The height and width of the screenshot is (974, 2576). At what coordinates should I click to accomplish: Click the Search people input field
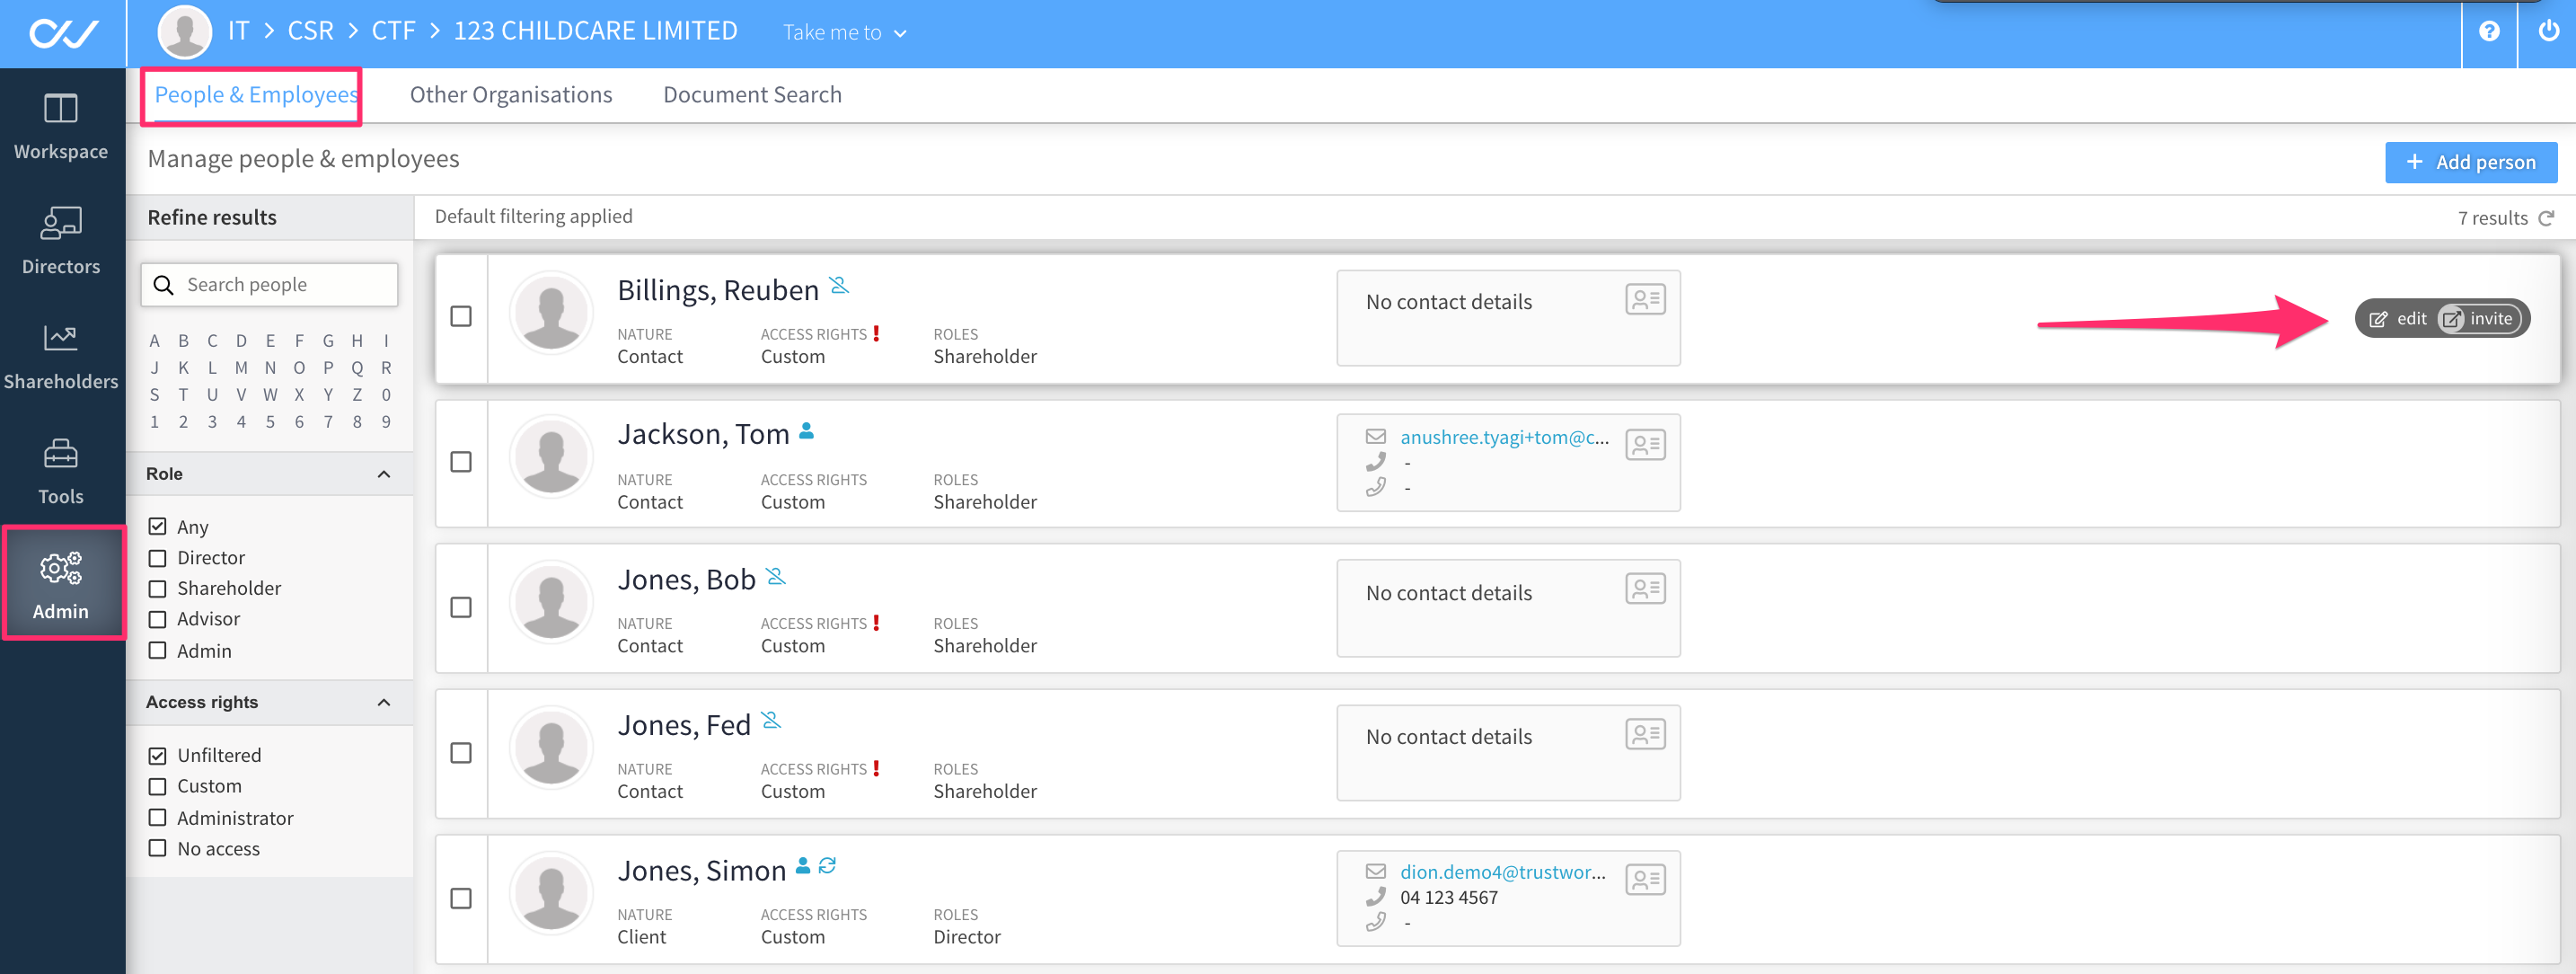pyautogui.click(x=269, y=285)
